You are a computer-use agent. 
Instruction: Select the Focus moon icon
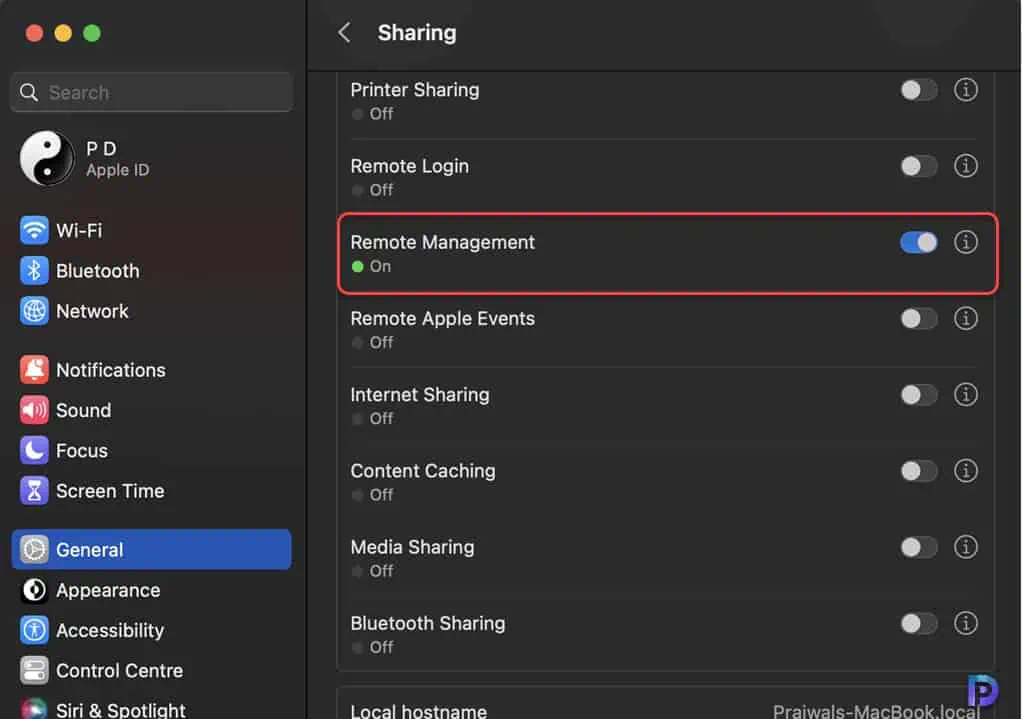tap(34, 450)
